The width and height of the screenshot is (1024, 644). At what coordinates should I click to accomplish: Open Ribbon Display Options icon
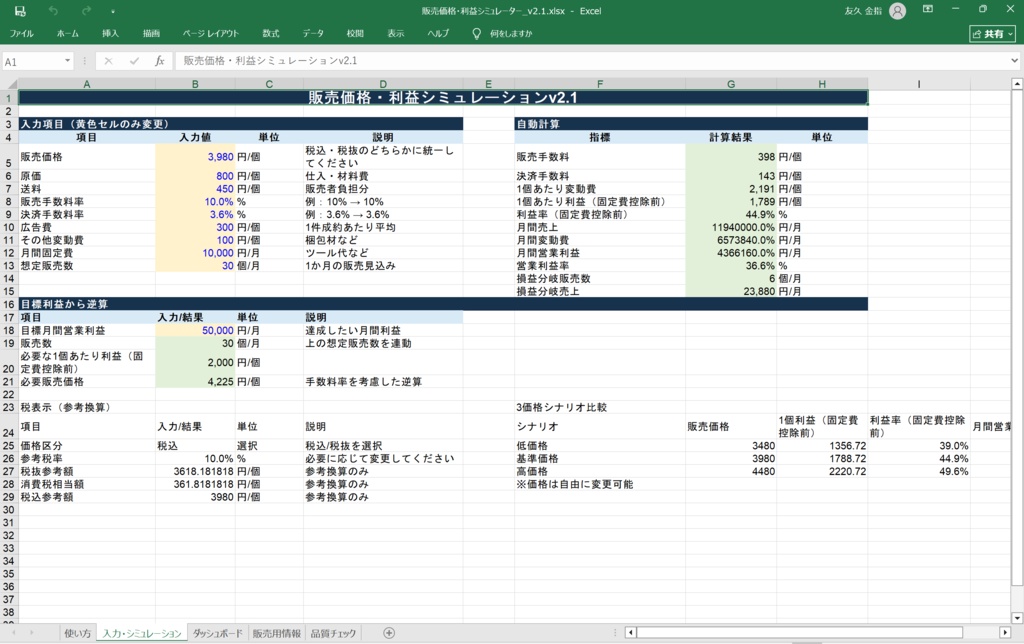927,9
